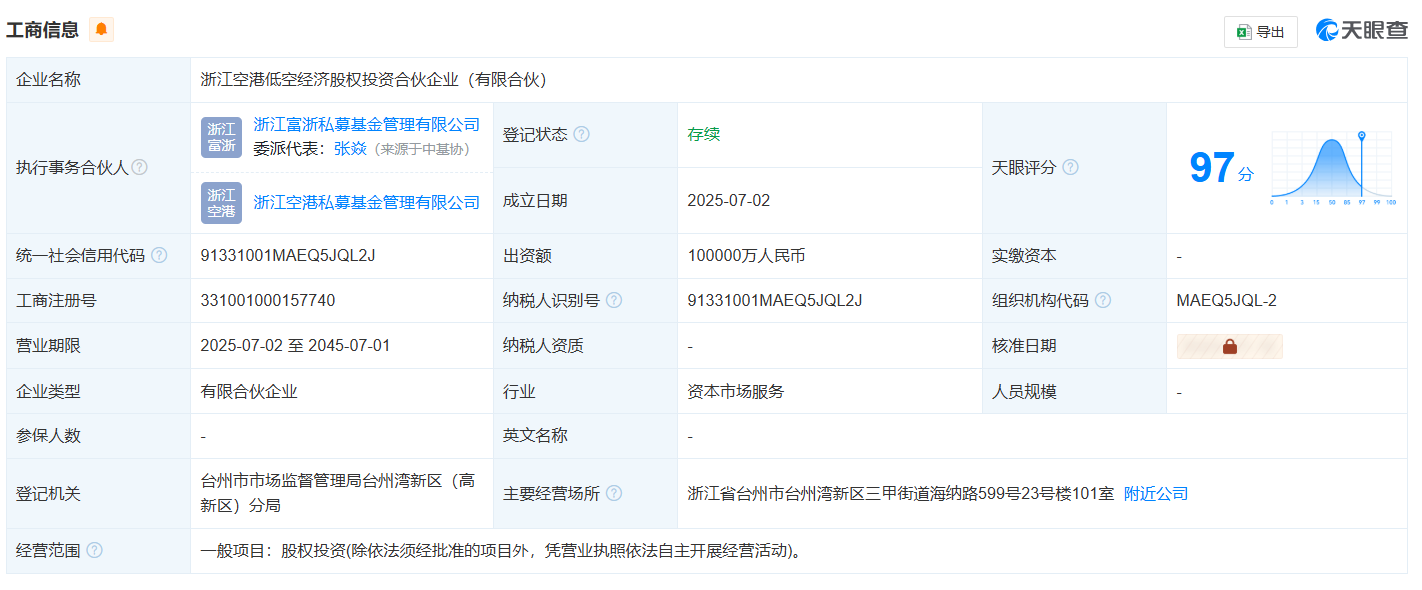This screenshot has width=1422, height=590.
Task: Click the credit code 91331001MAEQ5JQL2J under 统一社会信用代码
Action: [288, 255]
